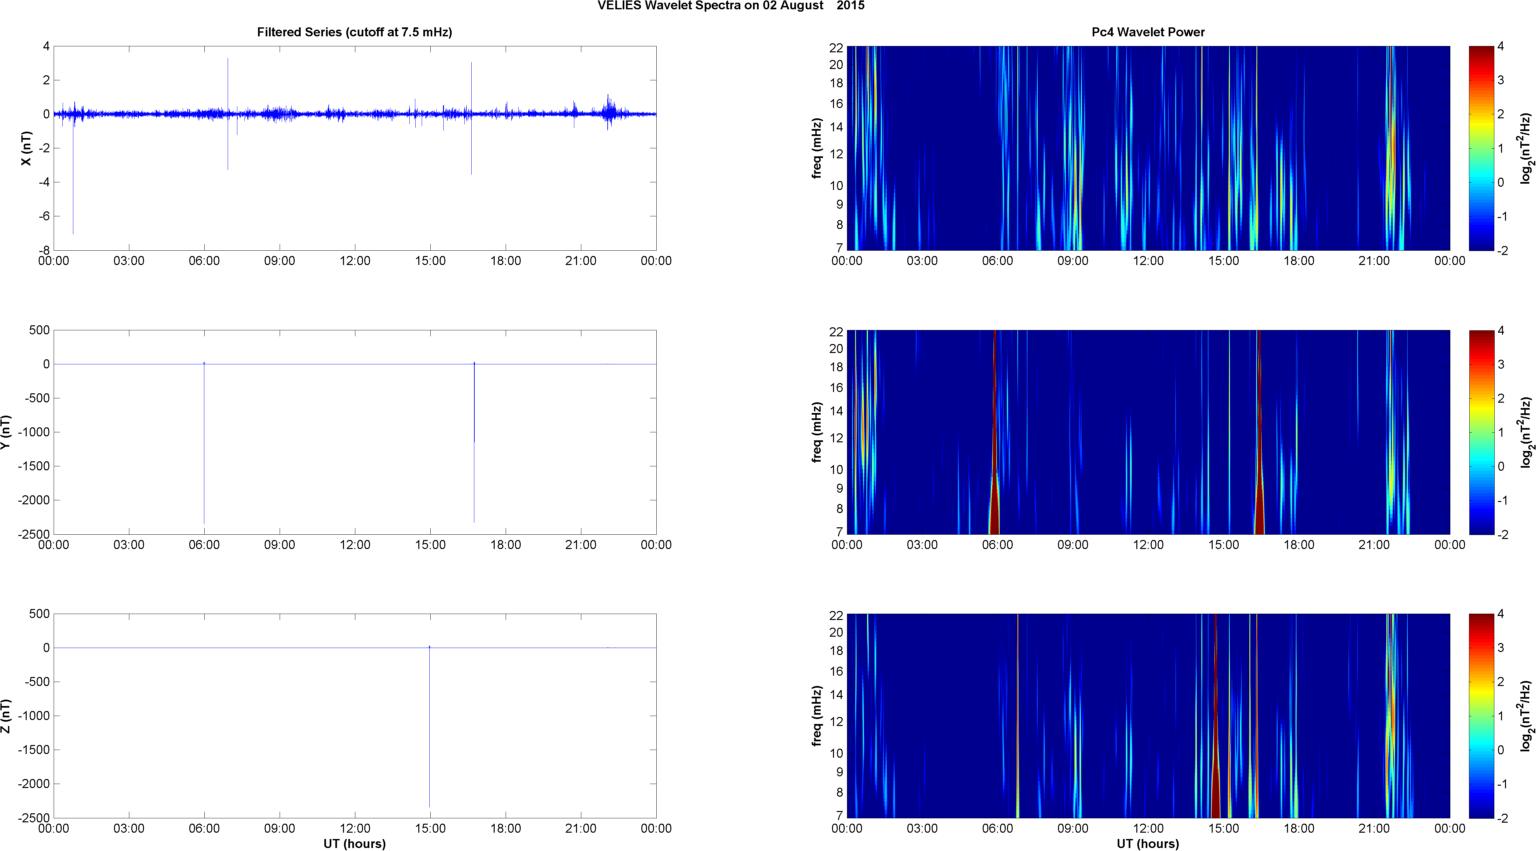Click the VELIES Wavelet Spectra figure title
1536x851 pixels.
[x=730, y=6]
